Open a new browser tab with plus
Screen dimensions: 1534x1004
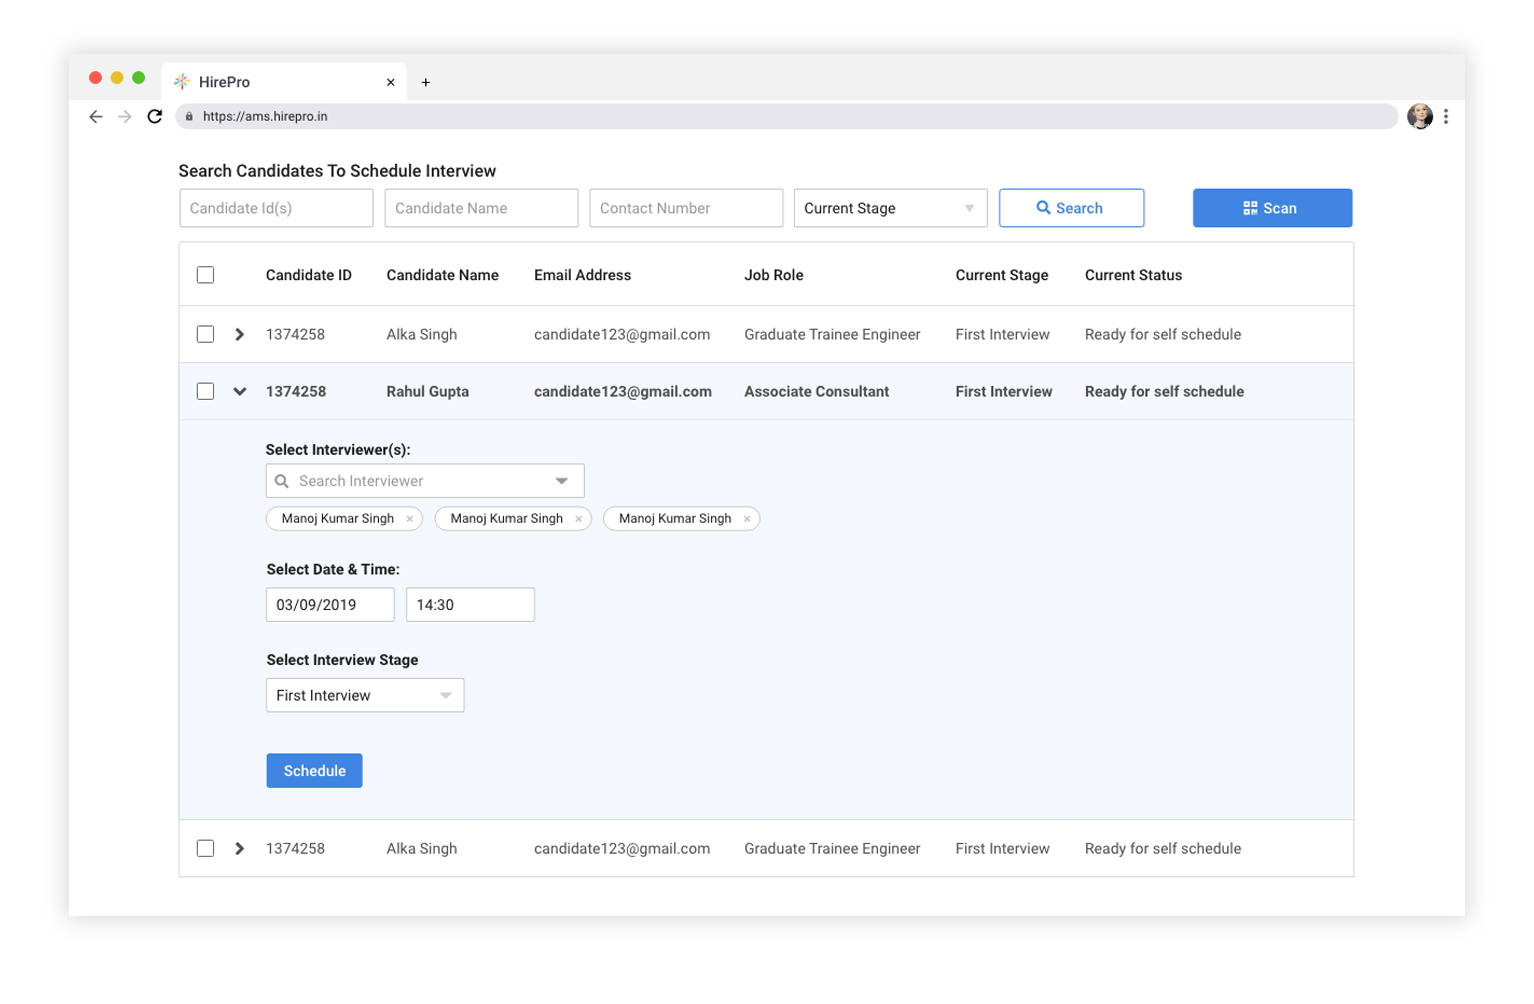pos(426,83)
